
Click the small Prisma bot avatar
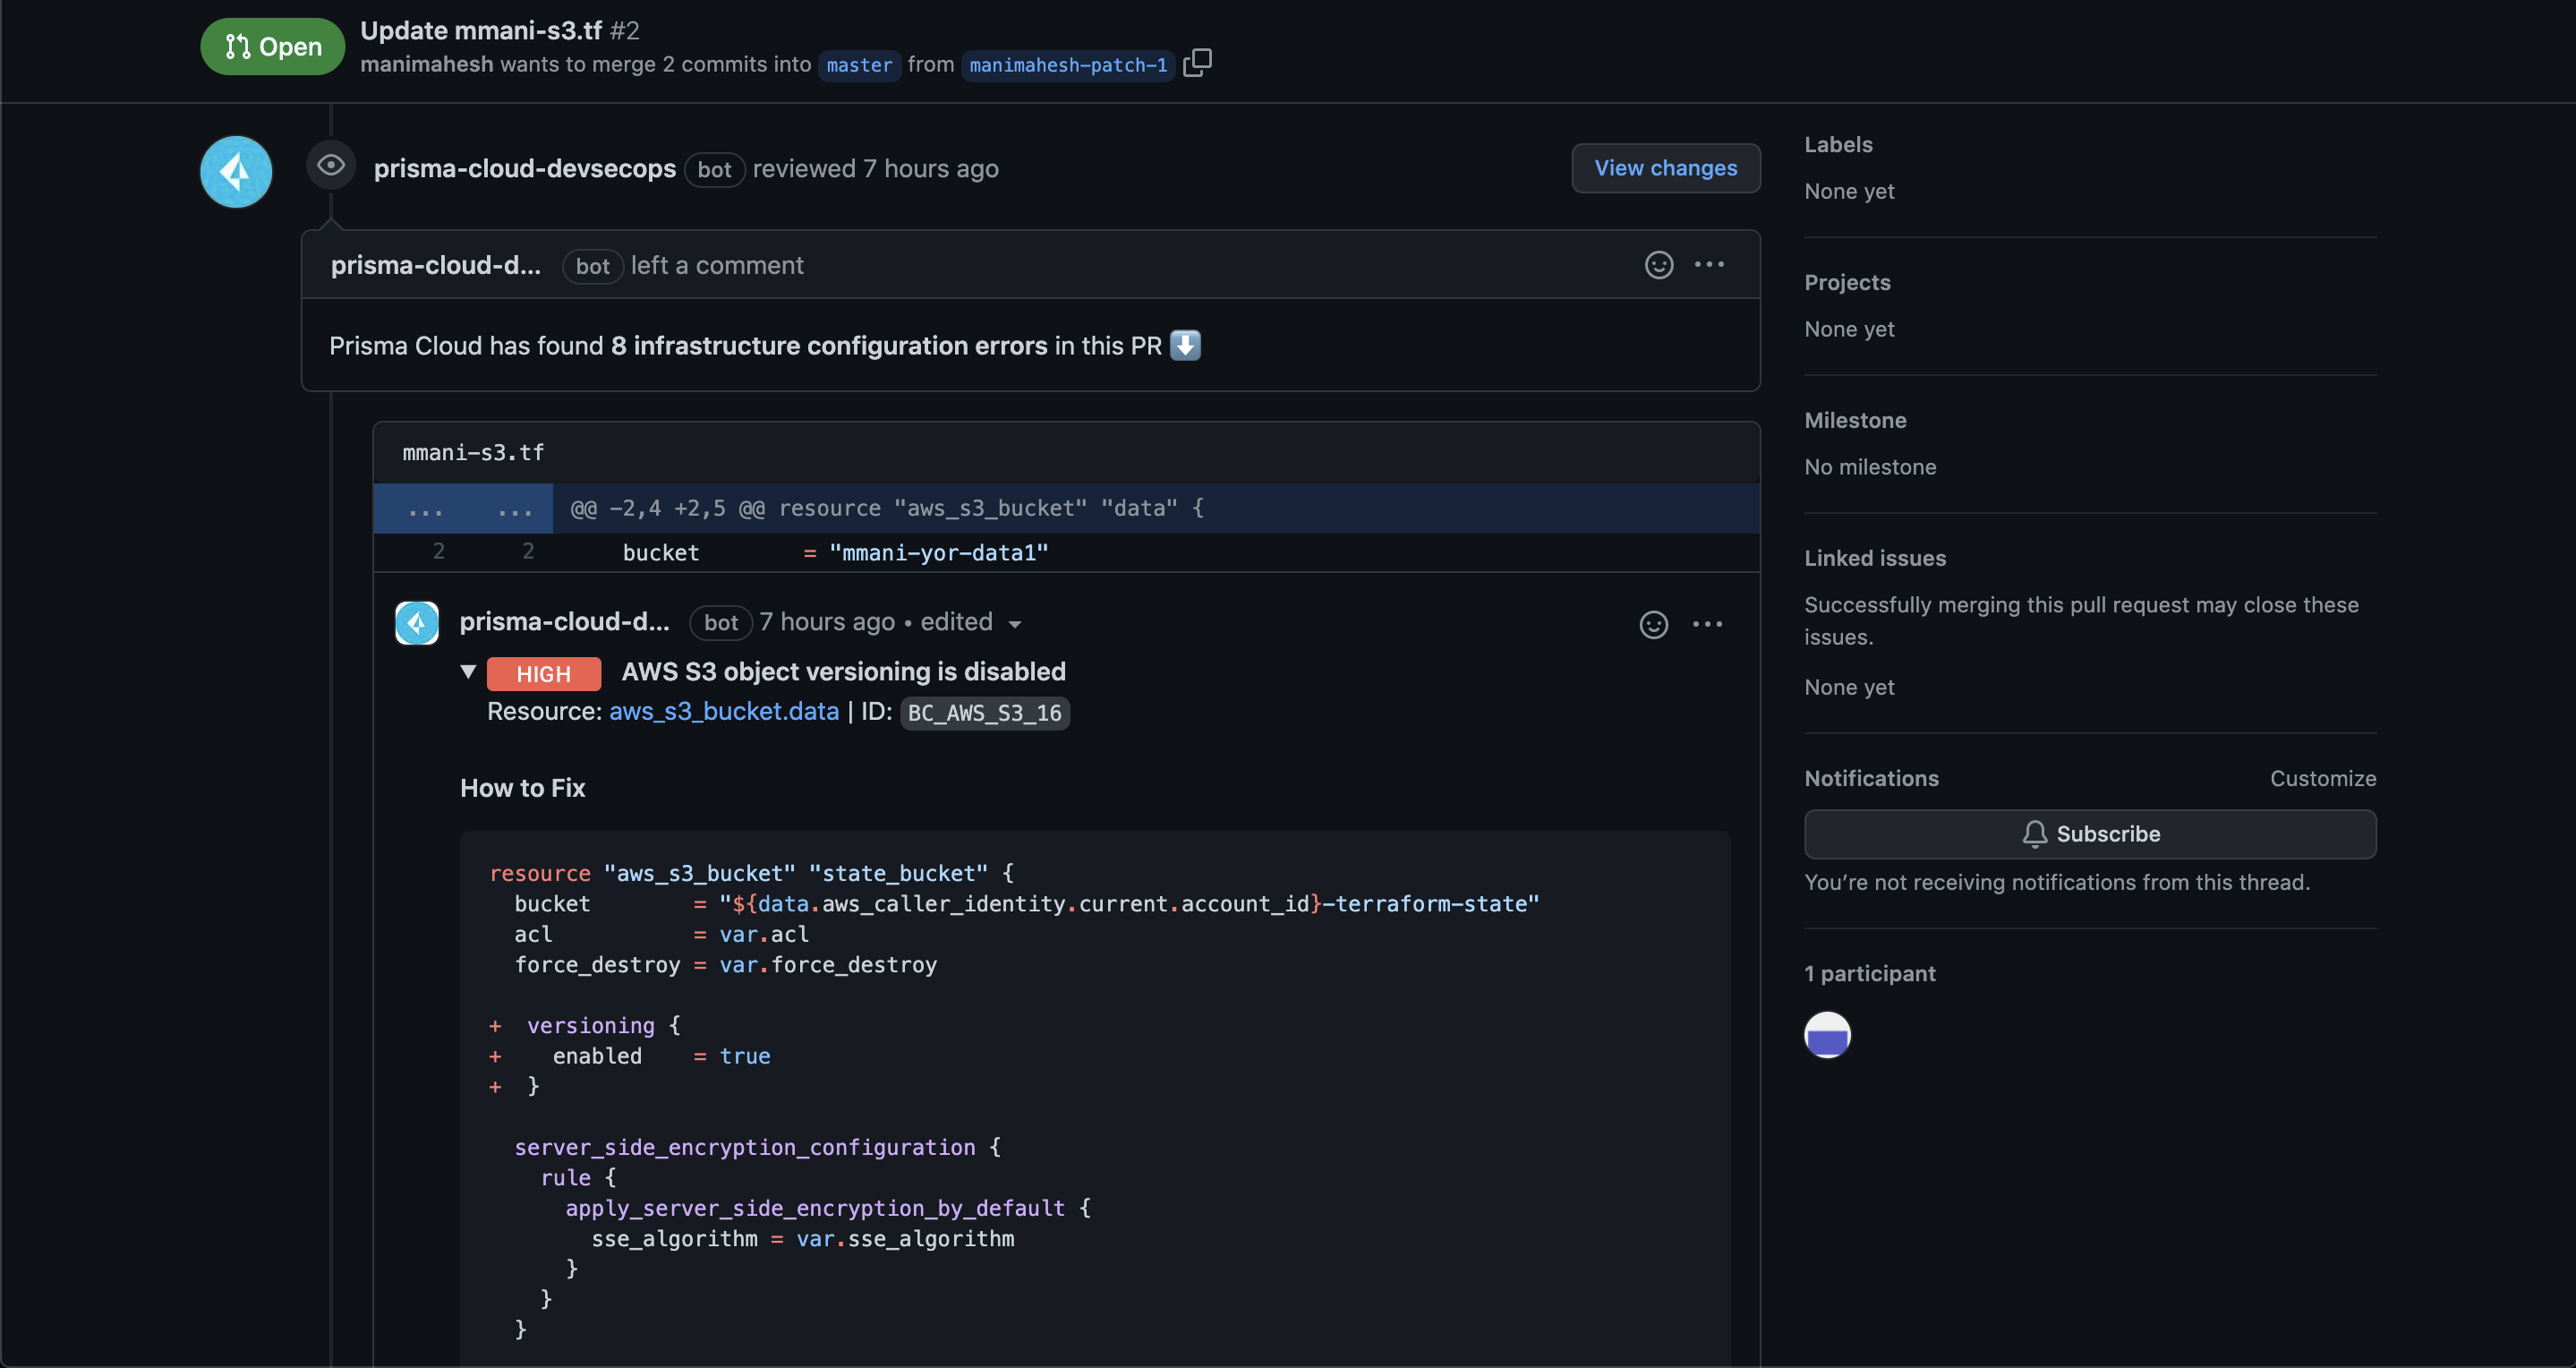click(x=417, y=623)
